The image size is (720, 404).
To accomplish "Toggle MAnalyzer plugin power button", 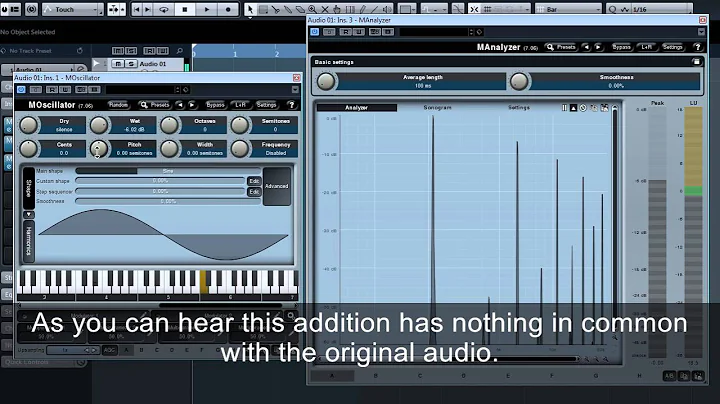I will point(315,32).
